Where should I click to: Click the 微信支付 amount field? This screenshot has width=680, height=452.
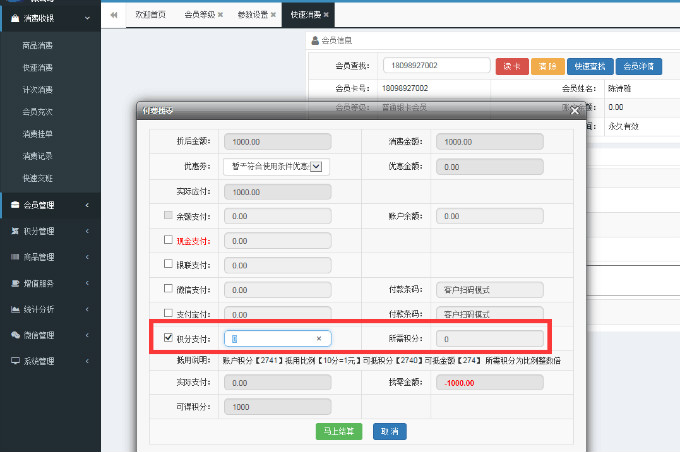278,290
